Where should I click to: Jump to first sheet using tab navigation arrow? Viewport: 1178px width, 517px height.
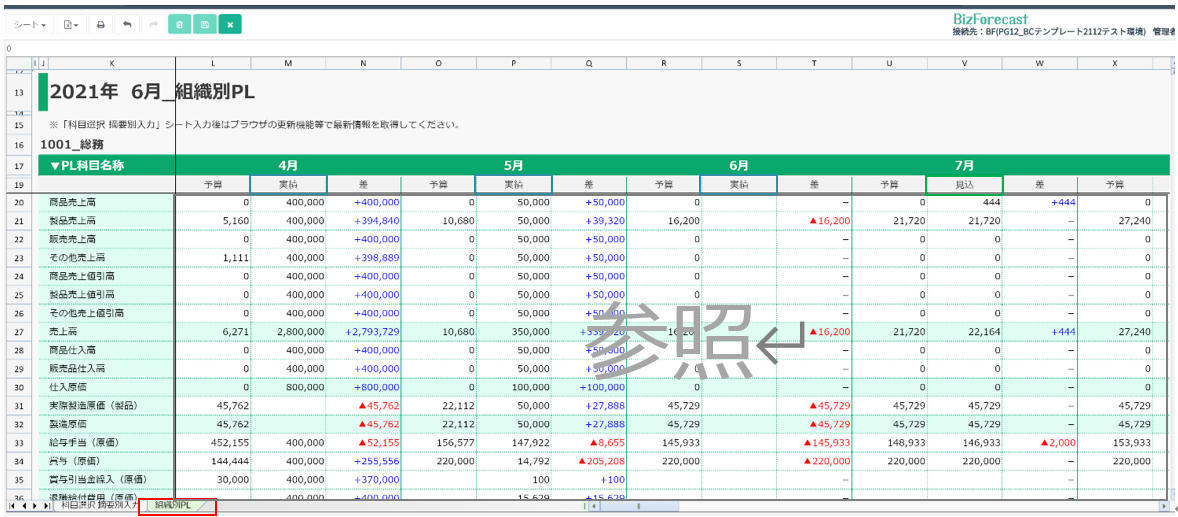pos(12,507)
